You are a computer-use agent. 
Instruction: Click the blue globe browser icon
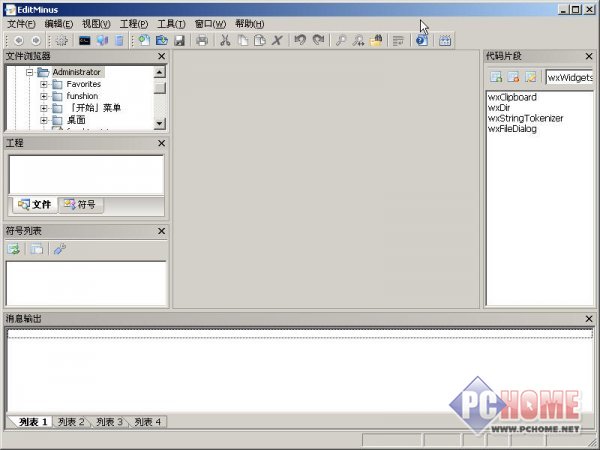click(102, 40)
